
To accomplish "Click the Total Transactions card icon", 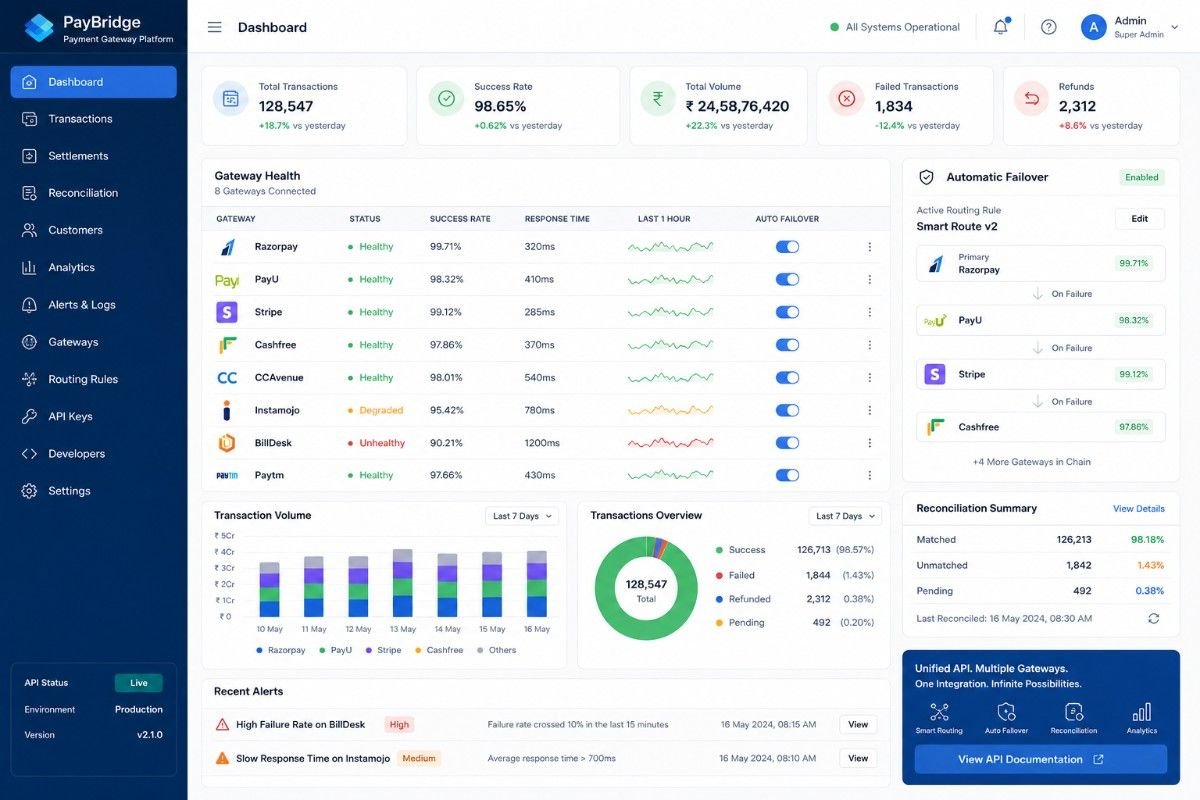I will [231, 98].
